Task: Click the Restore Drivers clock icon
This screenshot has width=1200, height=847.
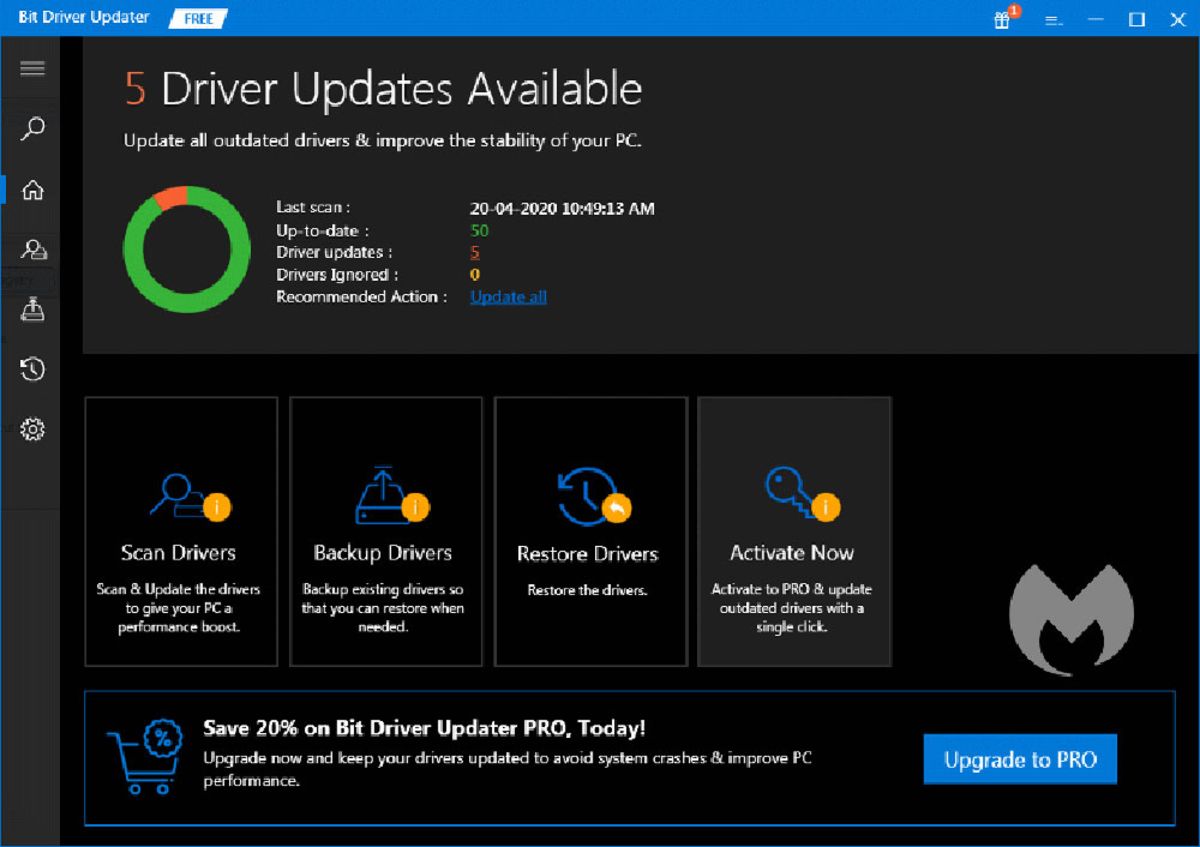Action: pos(594,496)
